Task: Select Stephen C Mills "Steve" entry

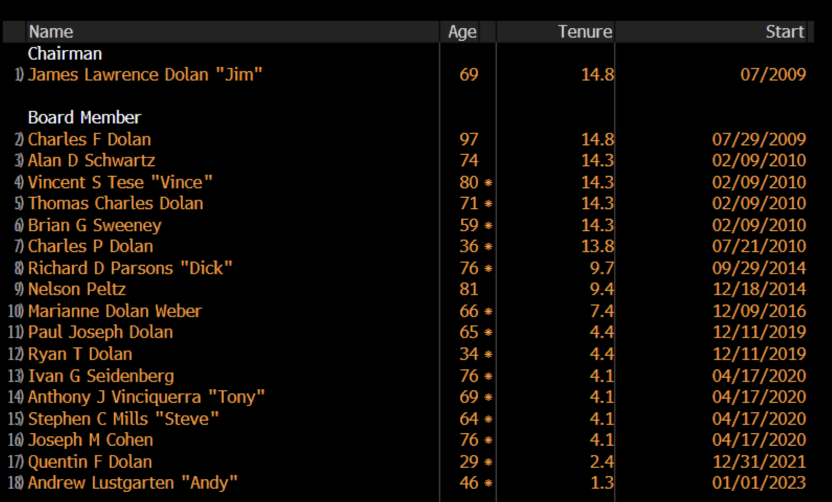Action: click(123, 419)
